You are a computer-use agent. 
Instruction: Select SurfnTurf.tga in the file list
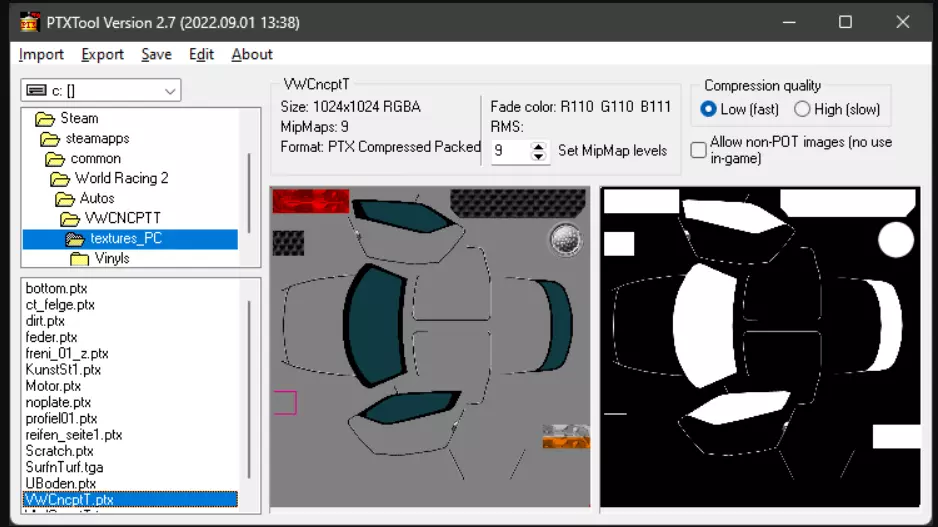pyautogui.click(x=64, y=467)
